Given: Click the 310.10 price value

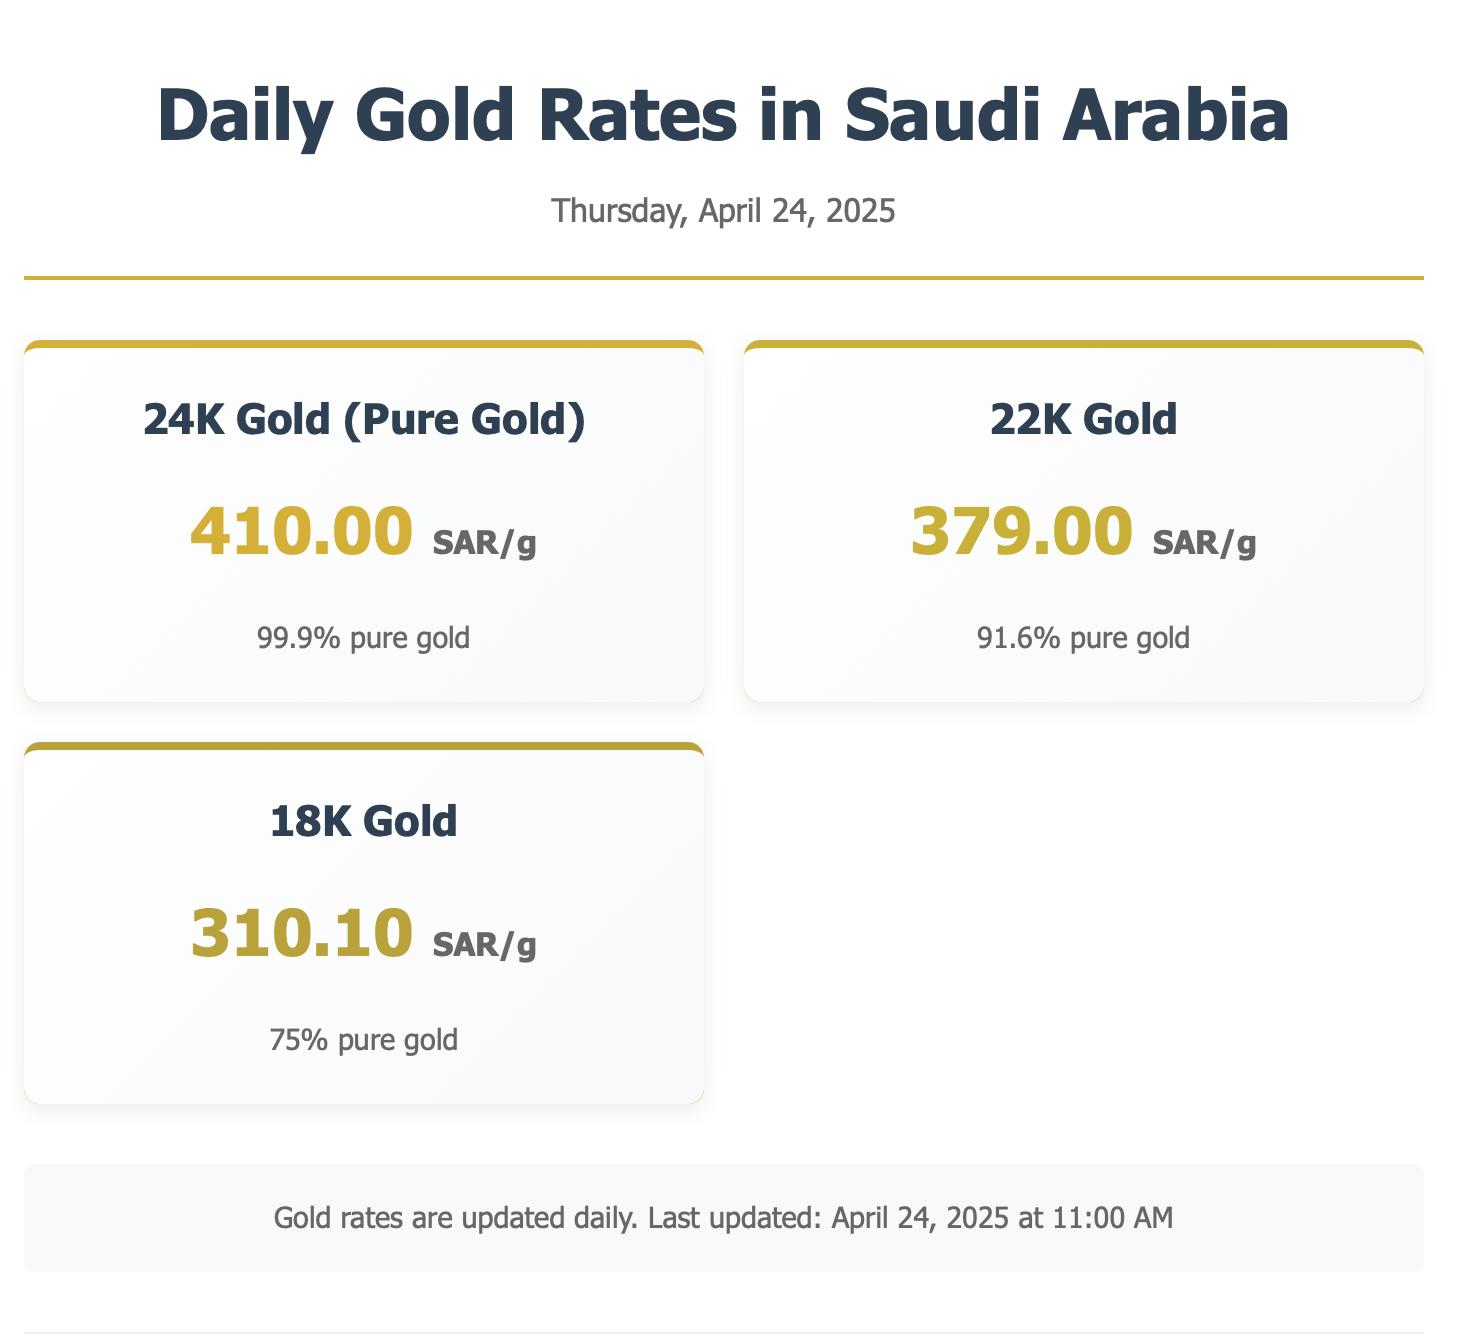Looking at the screenshot, I should (301, 933).
